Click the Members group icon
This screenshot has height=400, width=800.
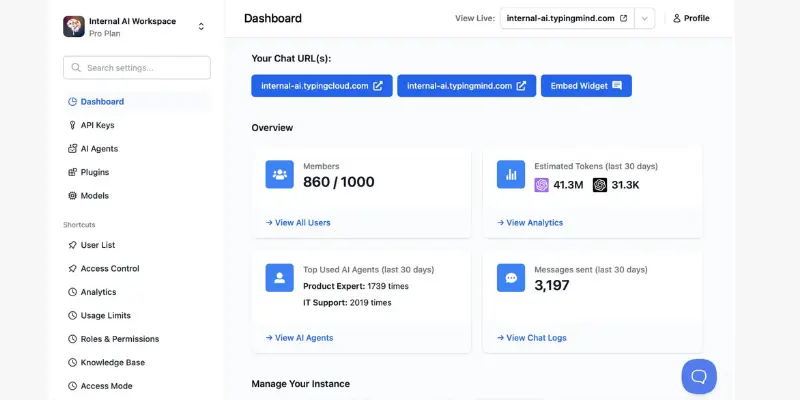click(280, 174)
